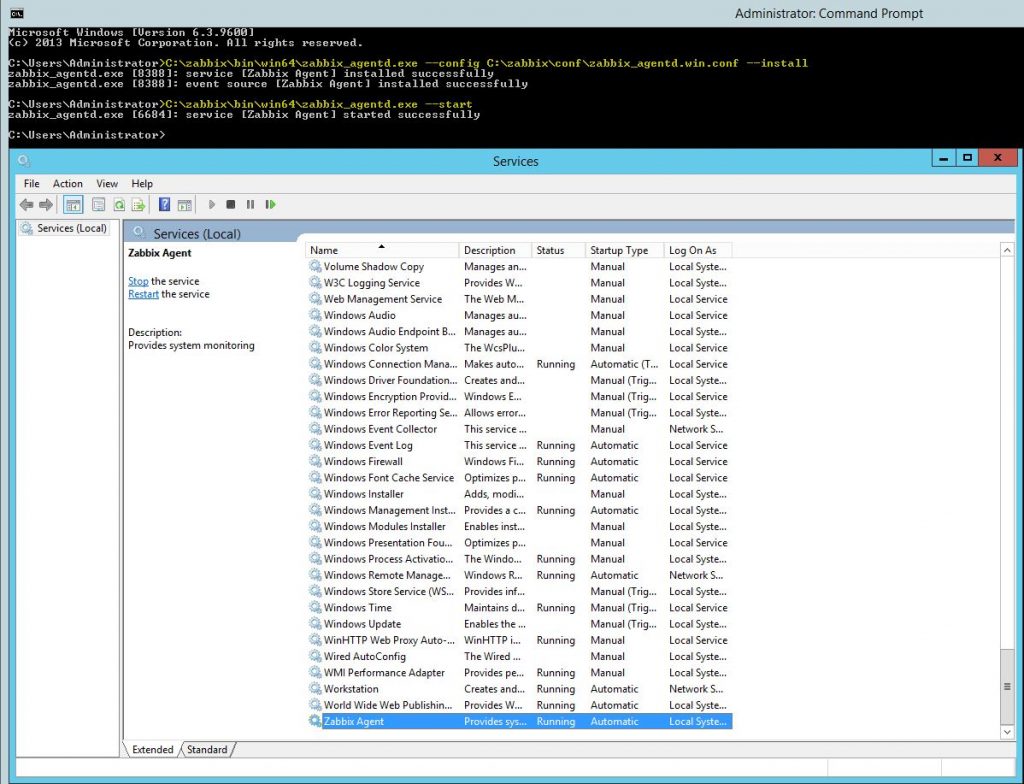Open Properties via the toolbar icon
1024x784 pixels.
pyautogui.click(x=99, y=205)
